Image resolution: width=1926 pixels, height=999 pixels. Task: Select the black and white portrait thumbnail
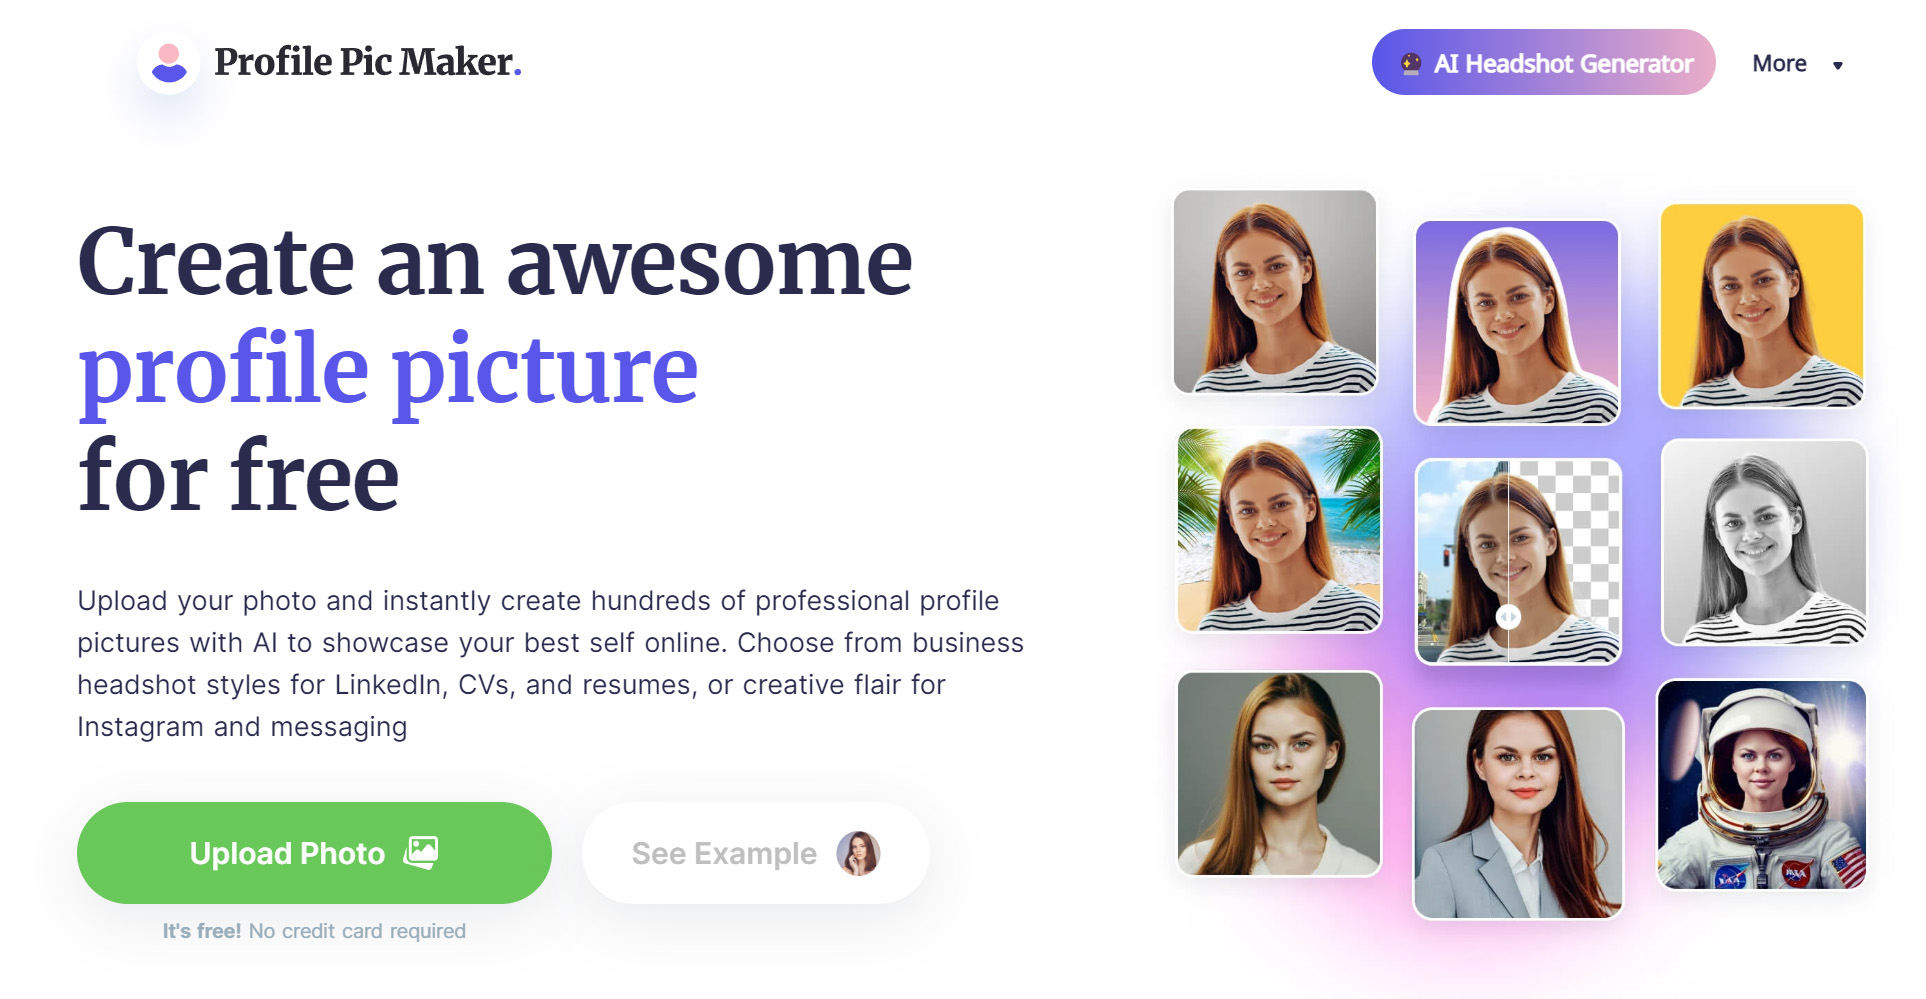pos(1764,542)
